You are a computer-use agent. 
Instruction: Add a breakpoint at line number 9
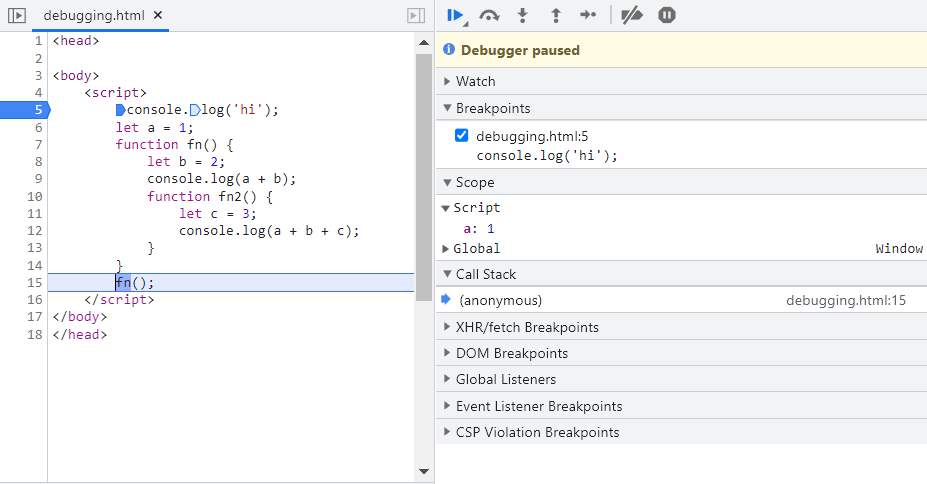pyautogui.click(x=38, y=179)
